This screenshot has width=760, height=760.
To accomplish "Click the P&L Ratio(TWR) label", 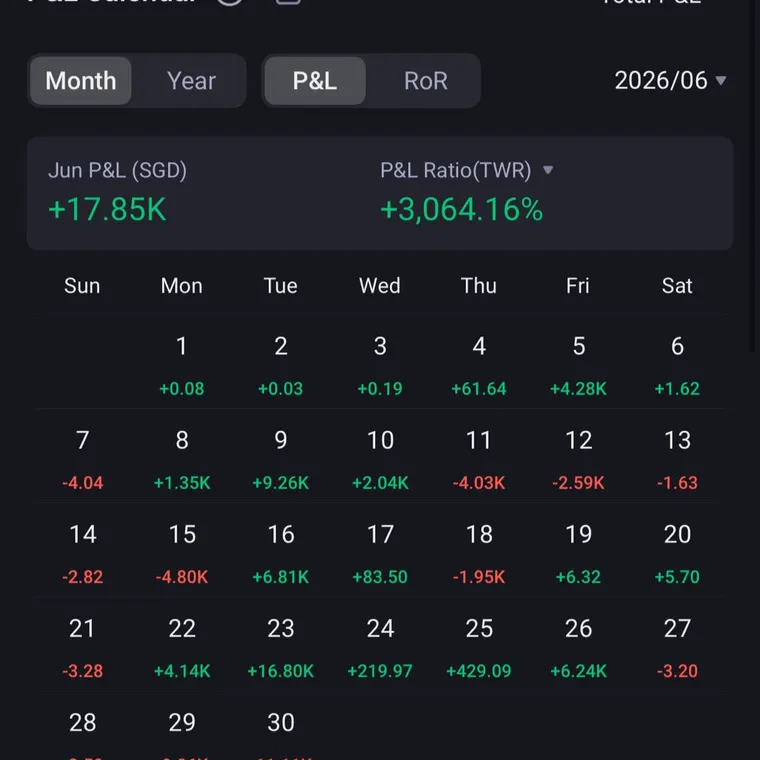I will (x=456, y=170).
